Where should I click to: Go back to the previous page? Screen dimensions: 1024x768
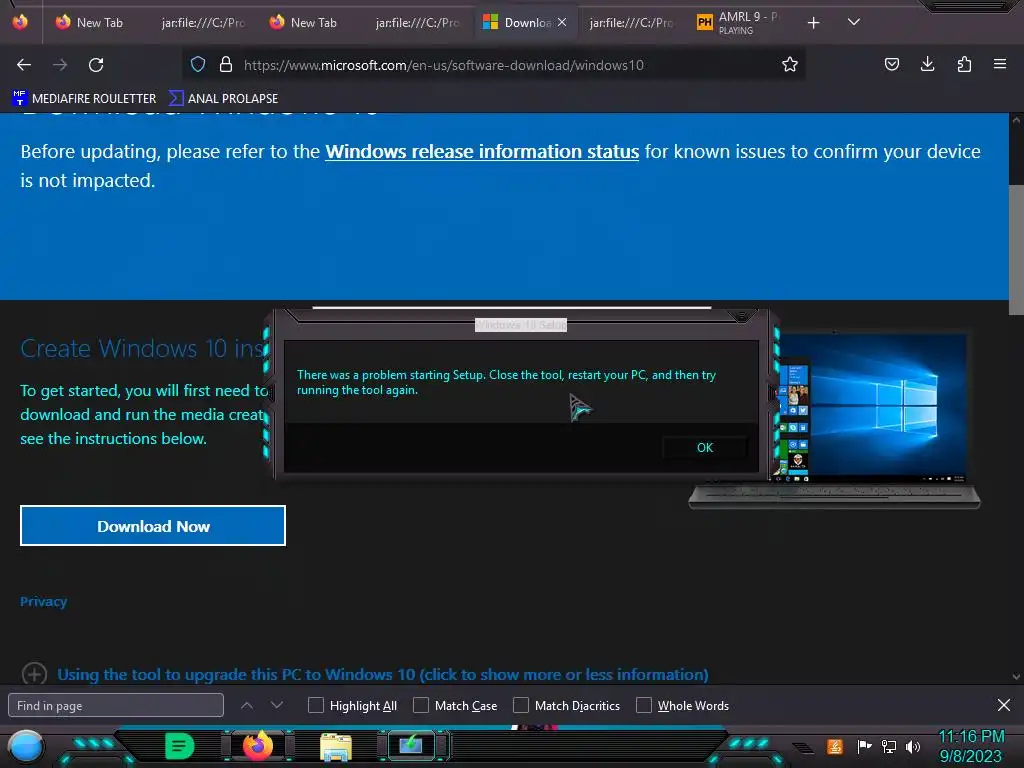tap(24, 65)
